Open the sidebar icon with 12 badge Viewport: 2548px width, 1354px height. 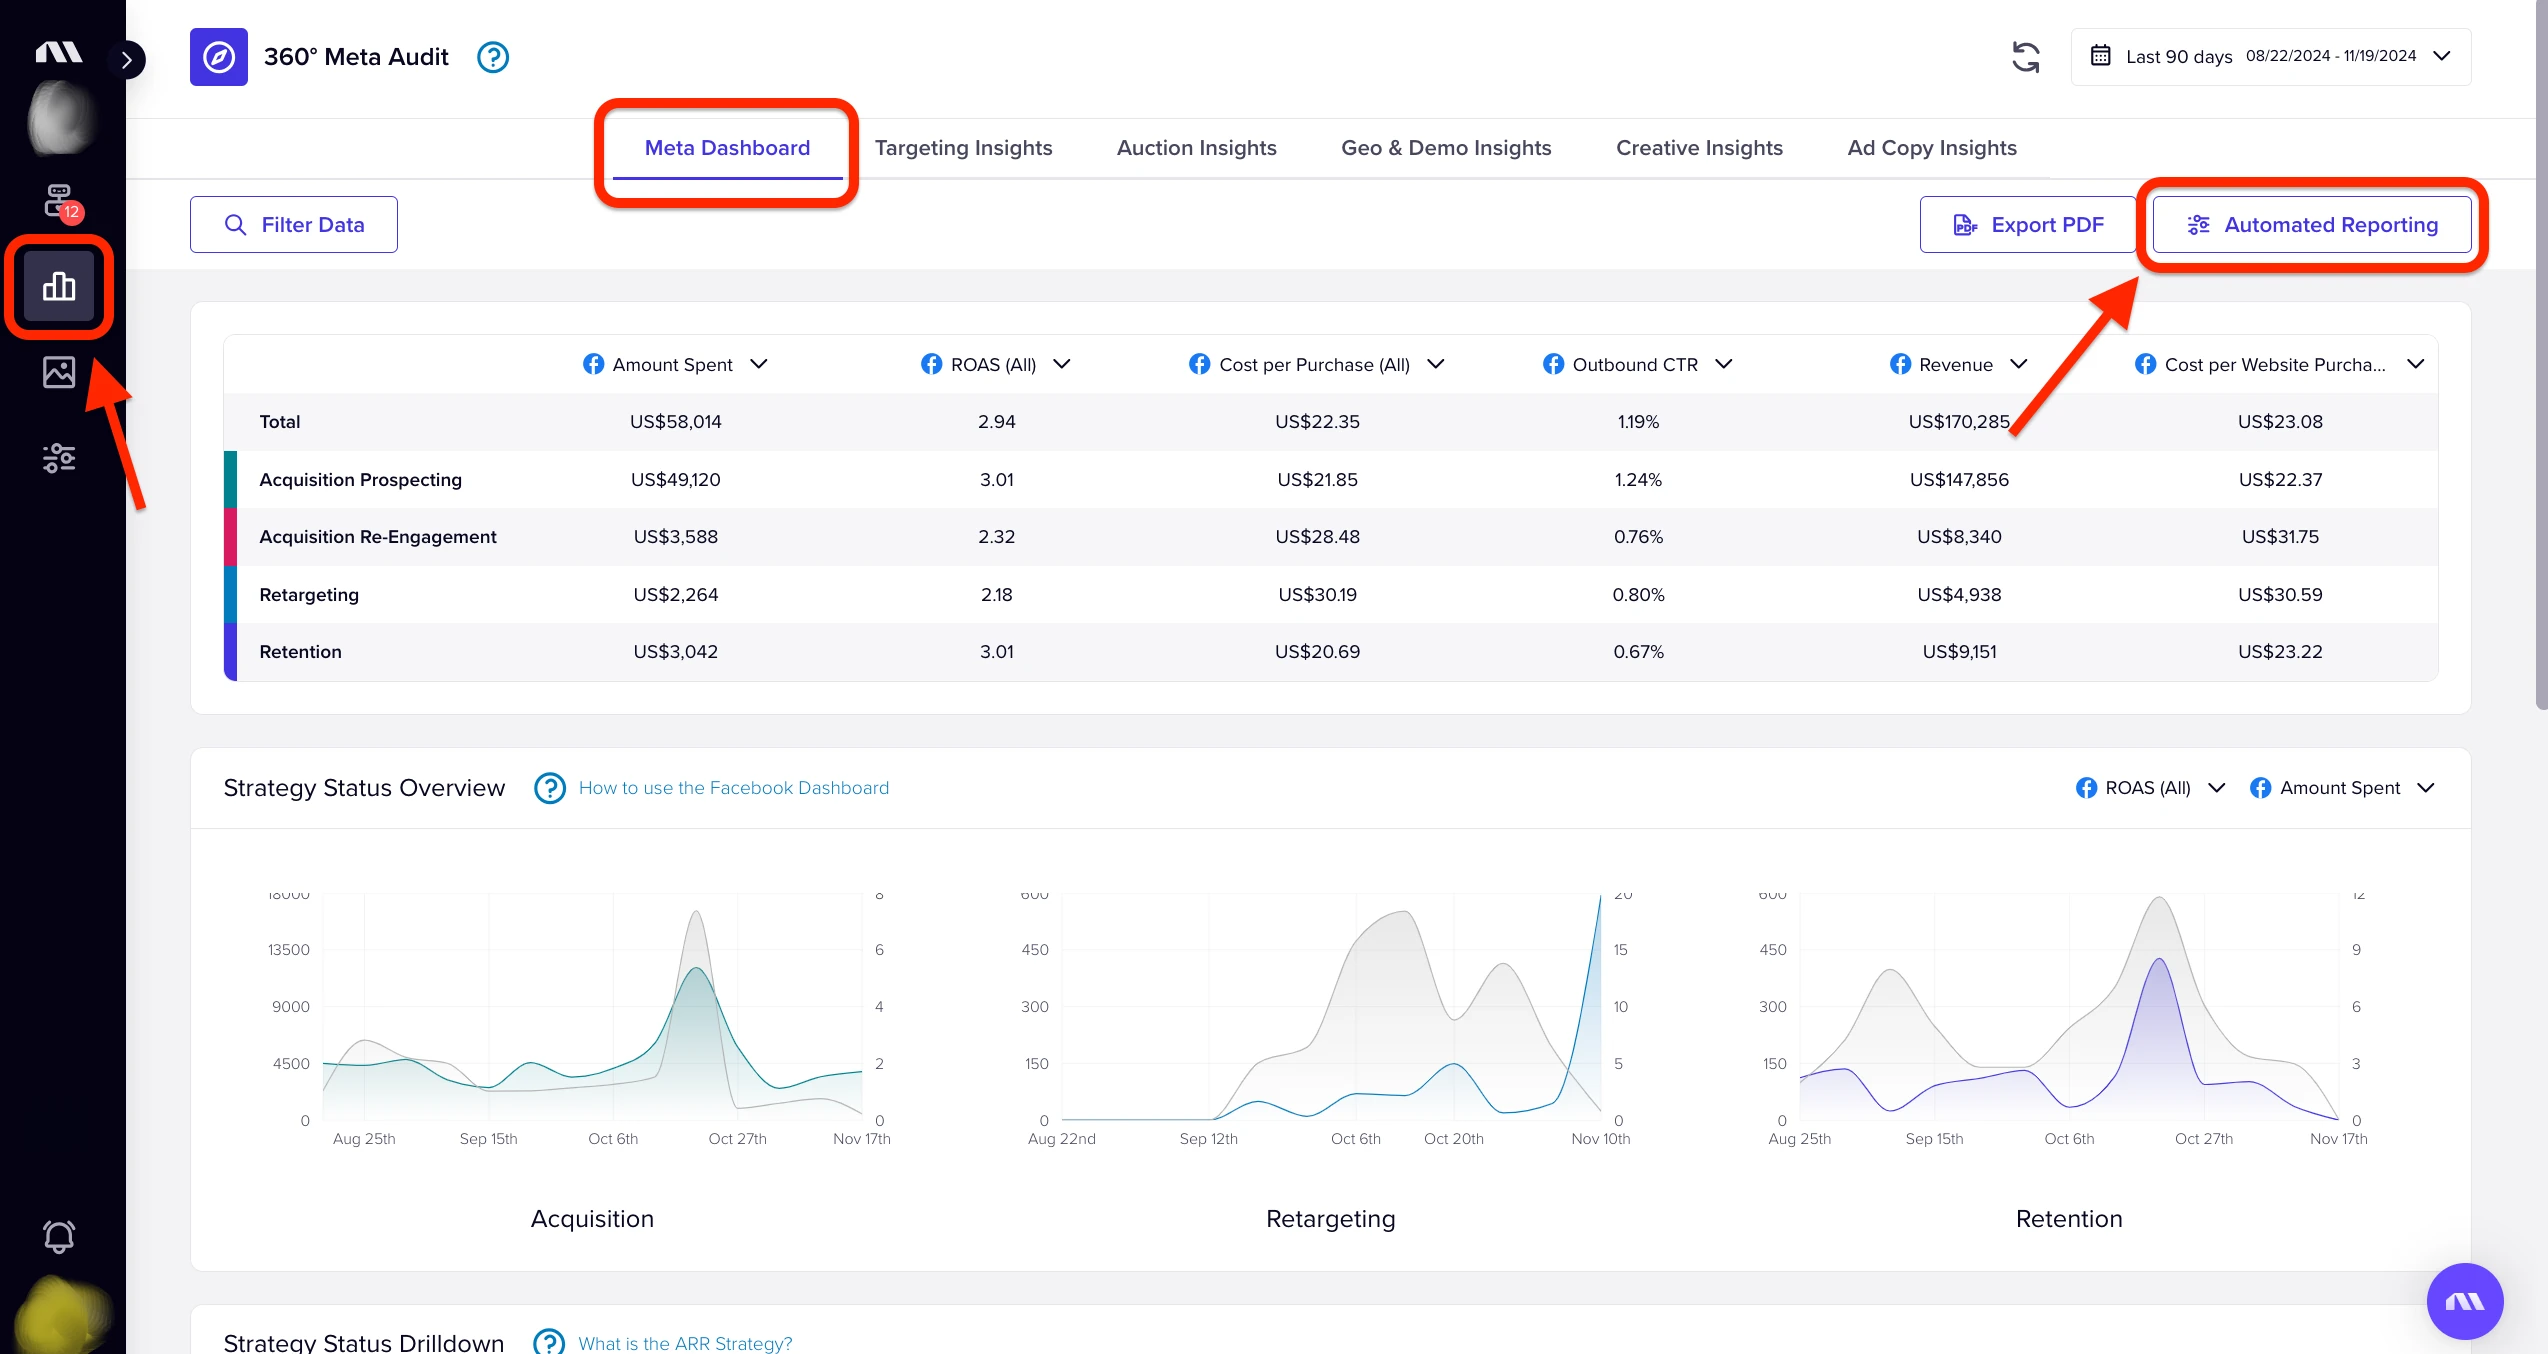(x=60, y=202)
